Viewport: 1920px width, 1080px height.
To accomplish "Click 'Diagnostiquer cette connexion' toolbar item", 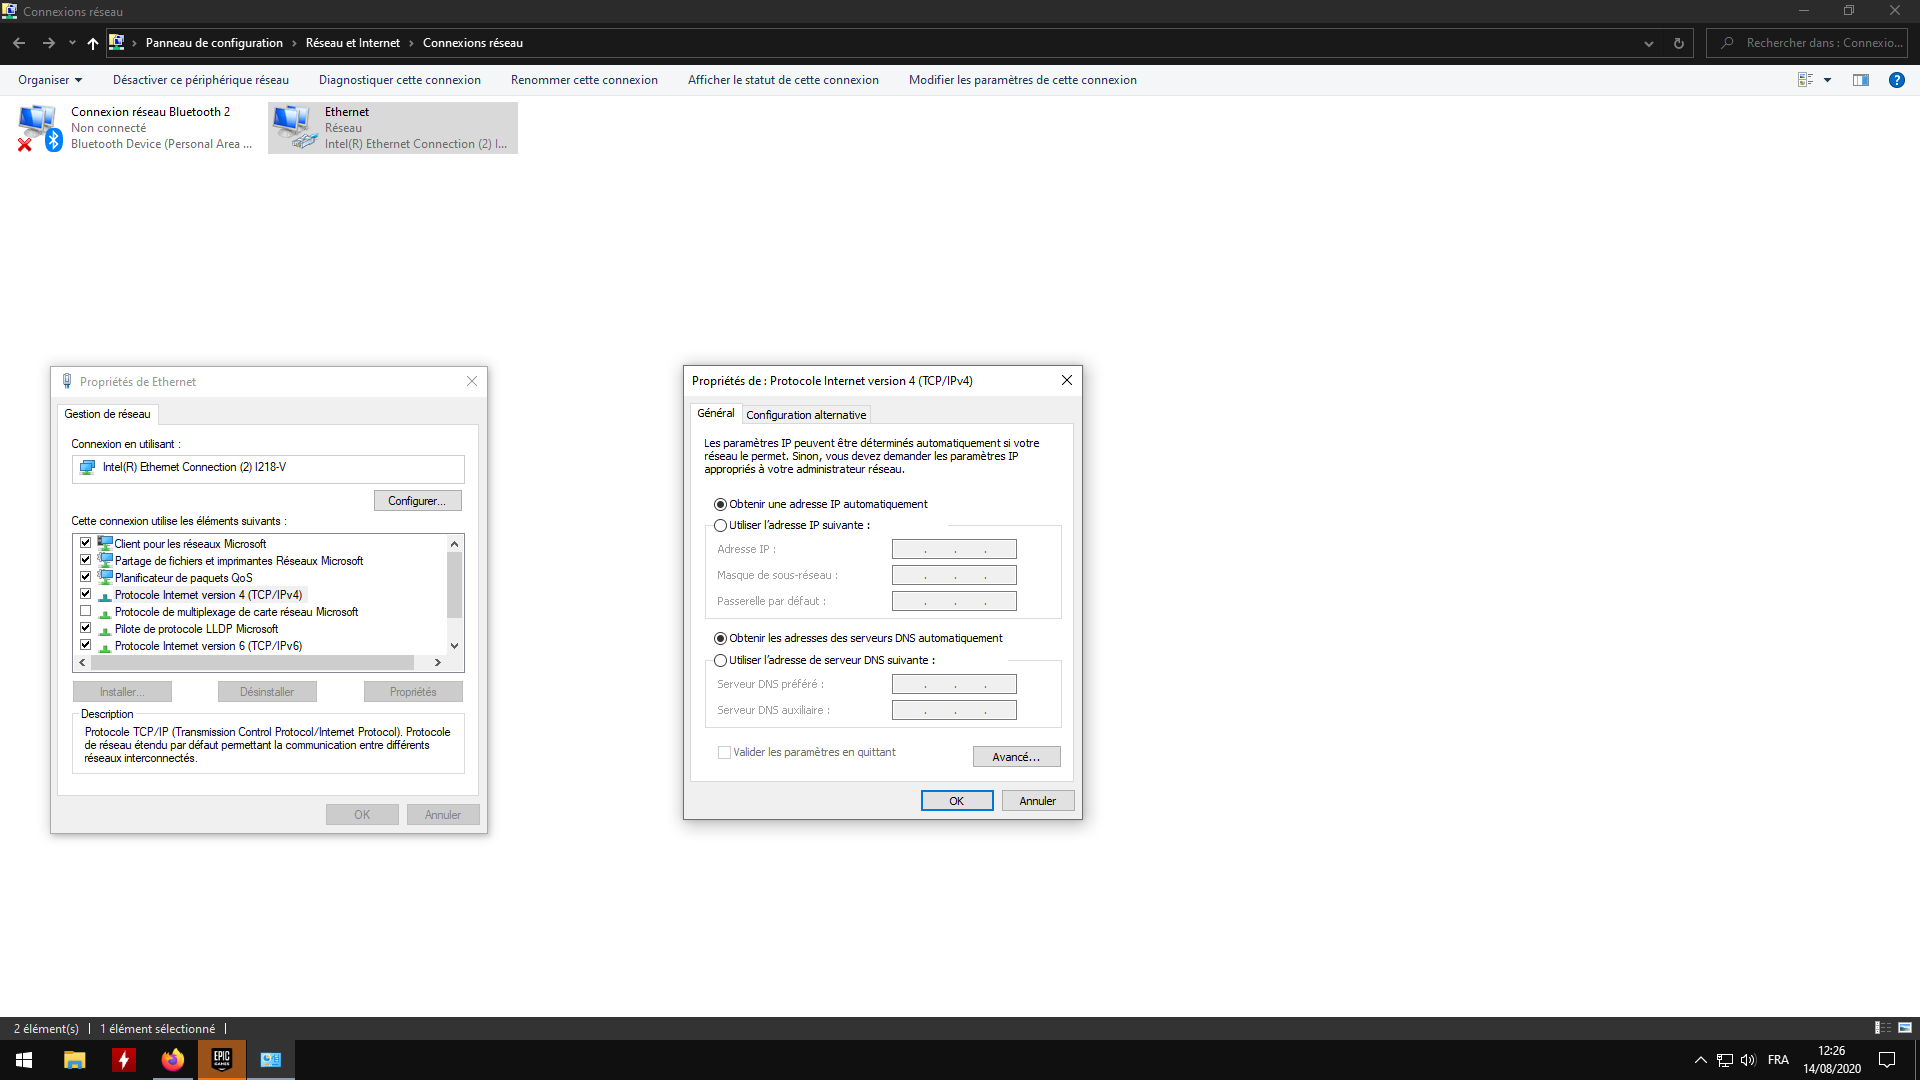I will (399, 80).
